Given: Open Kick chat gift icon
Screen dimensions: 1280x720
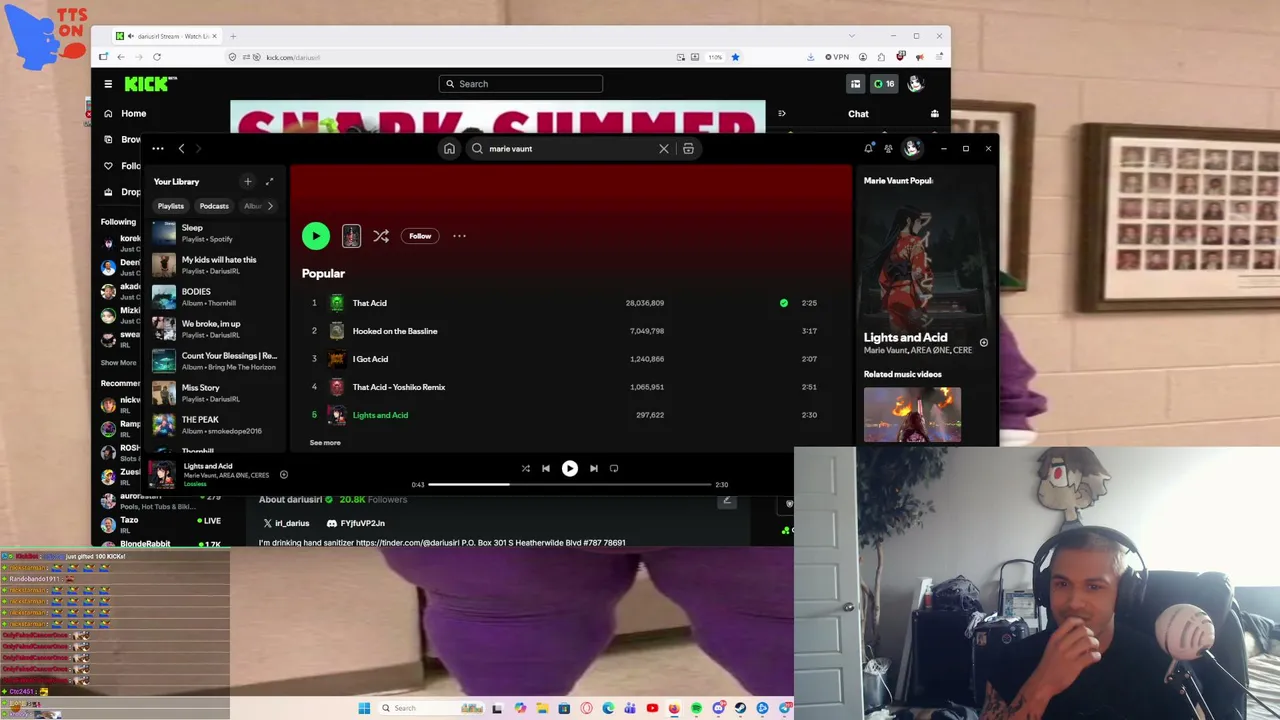Looking at the screenshot, I should coord(935,114).
